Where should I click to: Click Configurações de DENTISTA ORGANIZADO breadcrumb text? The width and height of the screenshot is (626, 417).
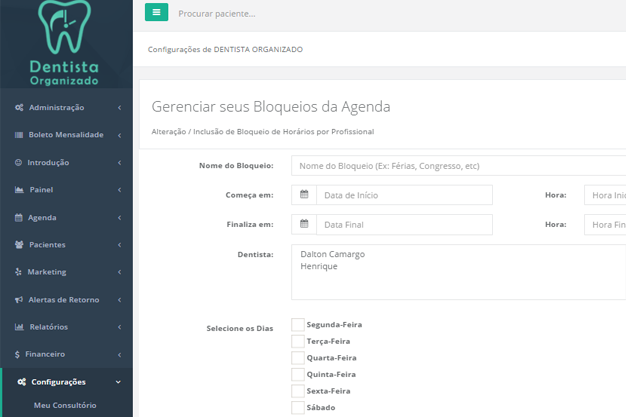(225, 50)
